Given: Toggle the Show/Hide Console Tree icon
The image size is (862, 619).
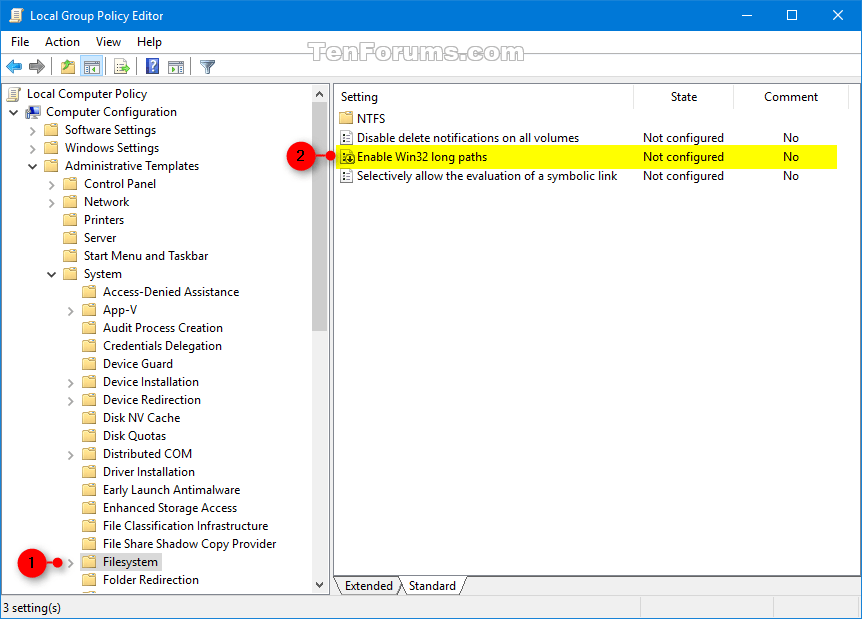Looking at the screenshot, I should tap(90, 66).
